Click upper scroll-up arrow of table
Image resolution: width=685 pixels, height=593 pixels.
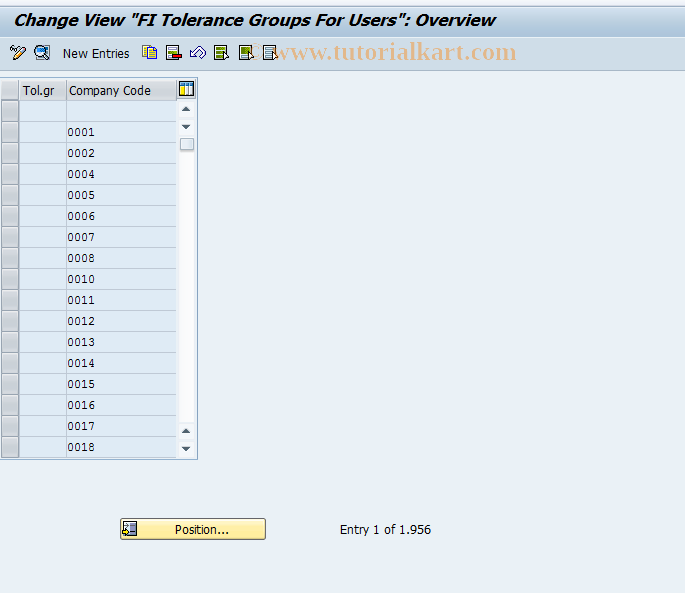(x=186, y=109)
